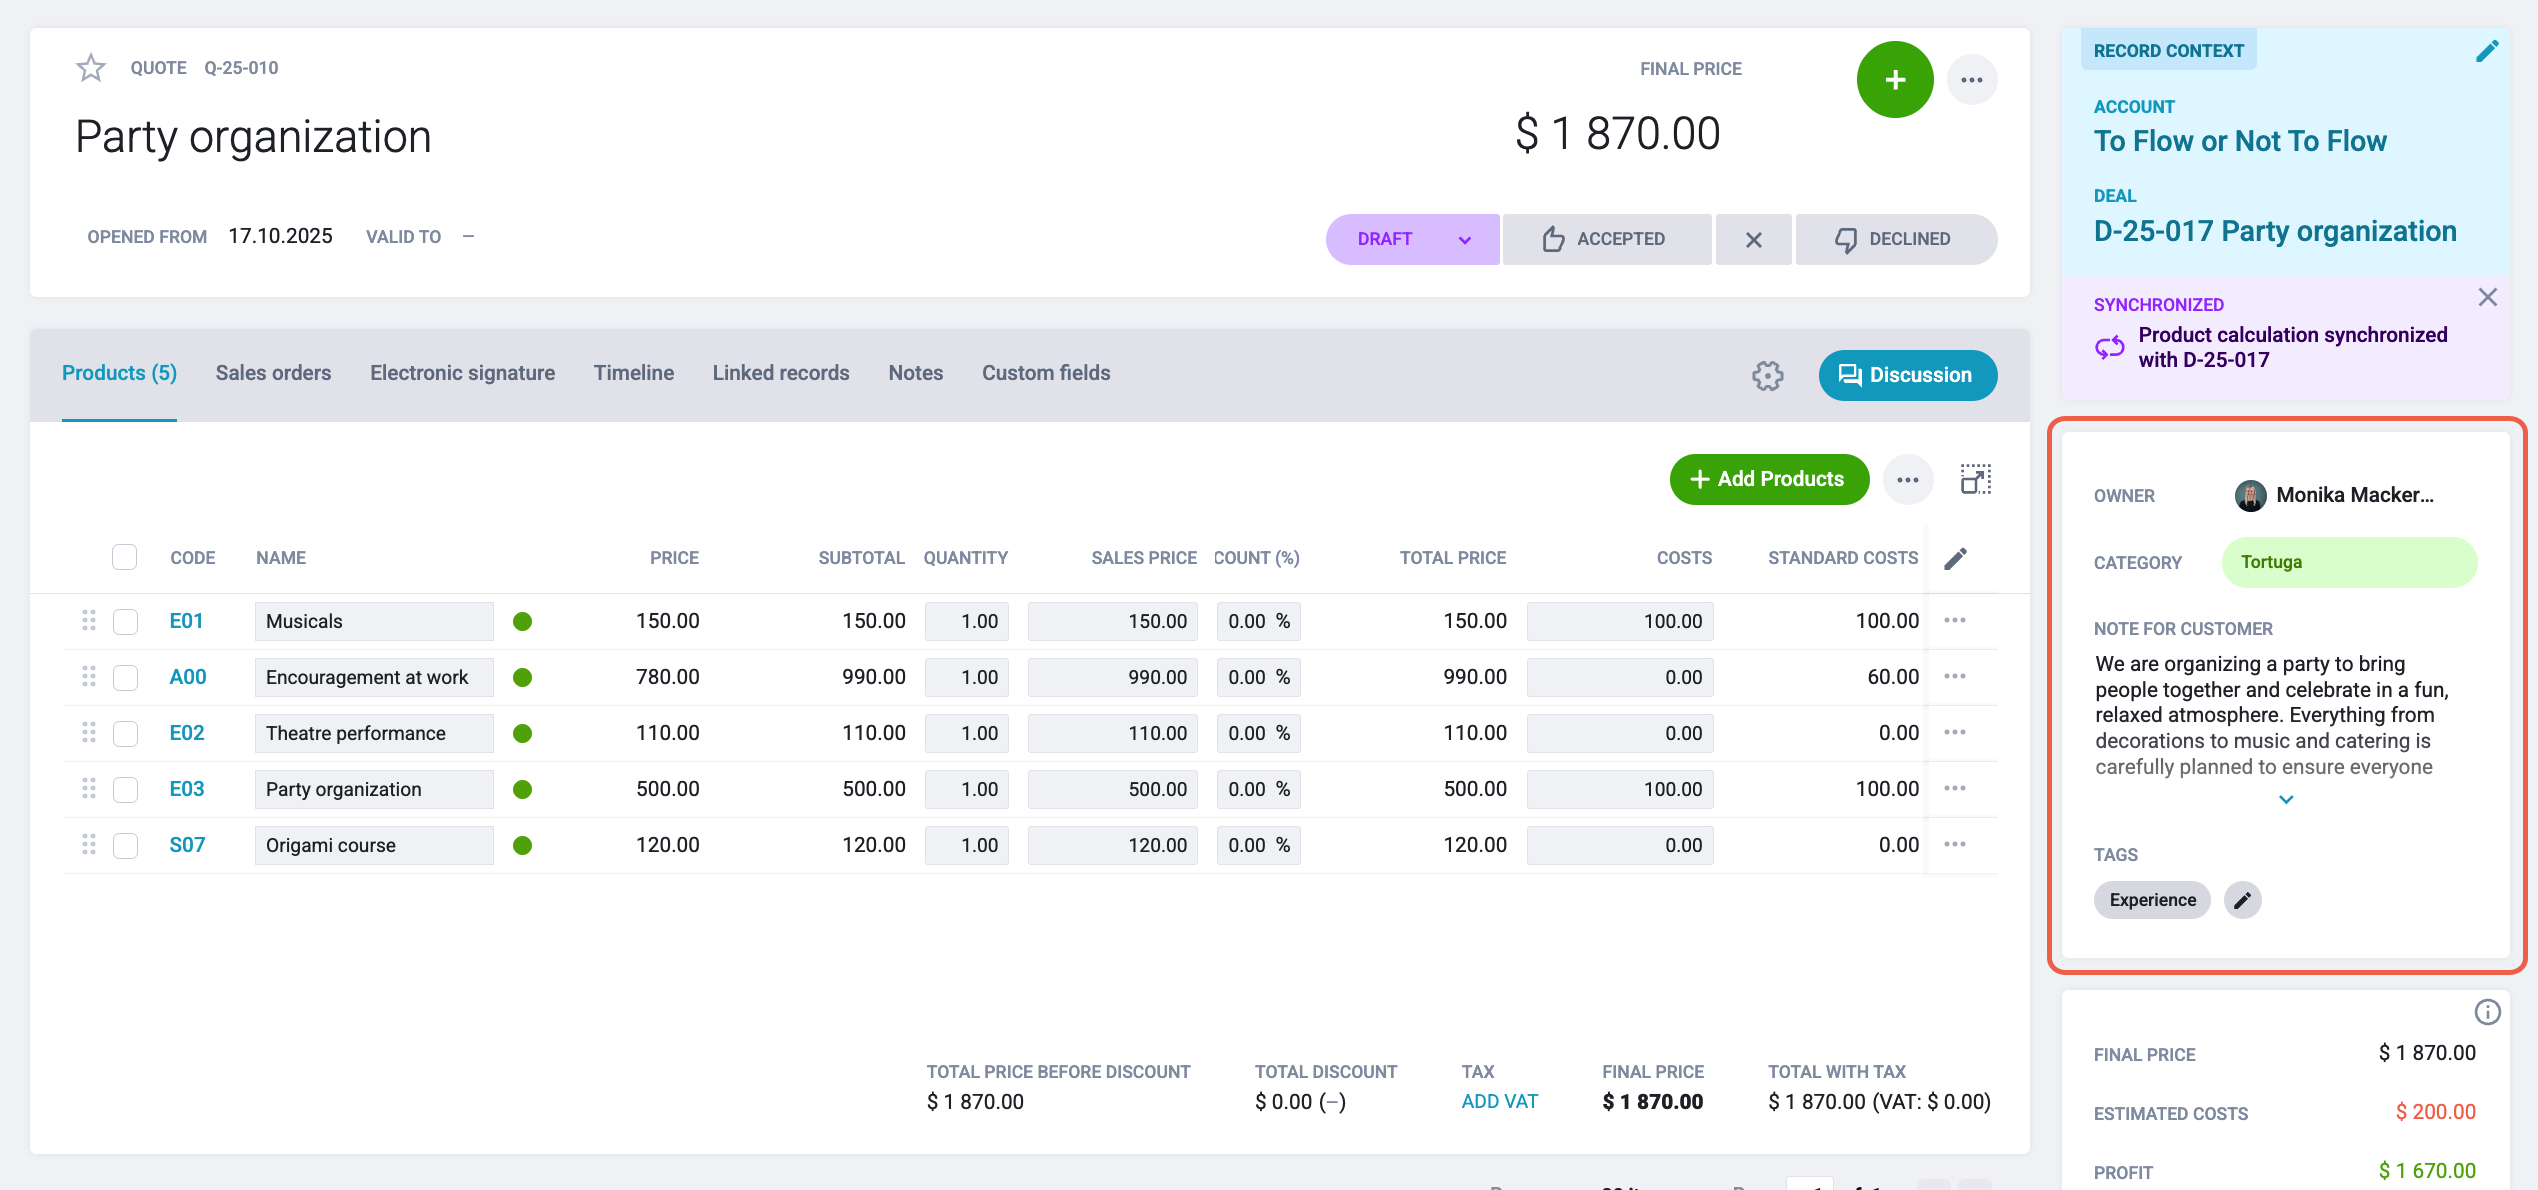Open info icon in the profit summary panel
The height and width of the screenshot is (1190, 2538).
[x=2487, y=1012]
